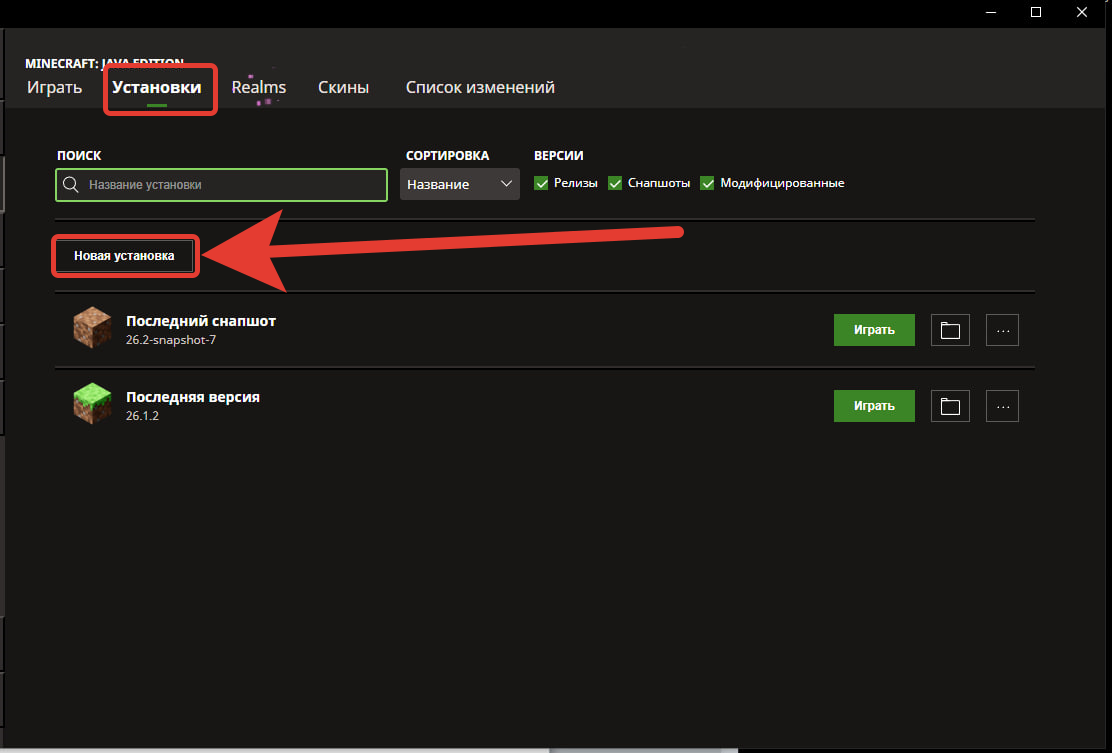Open the Скины tab
Viewport: 1112px width, 753px height.
pos(343,87)
